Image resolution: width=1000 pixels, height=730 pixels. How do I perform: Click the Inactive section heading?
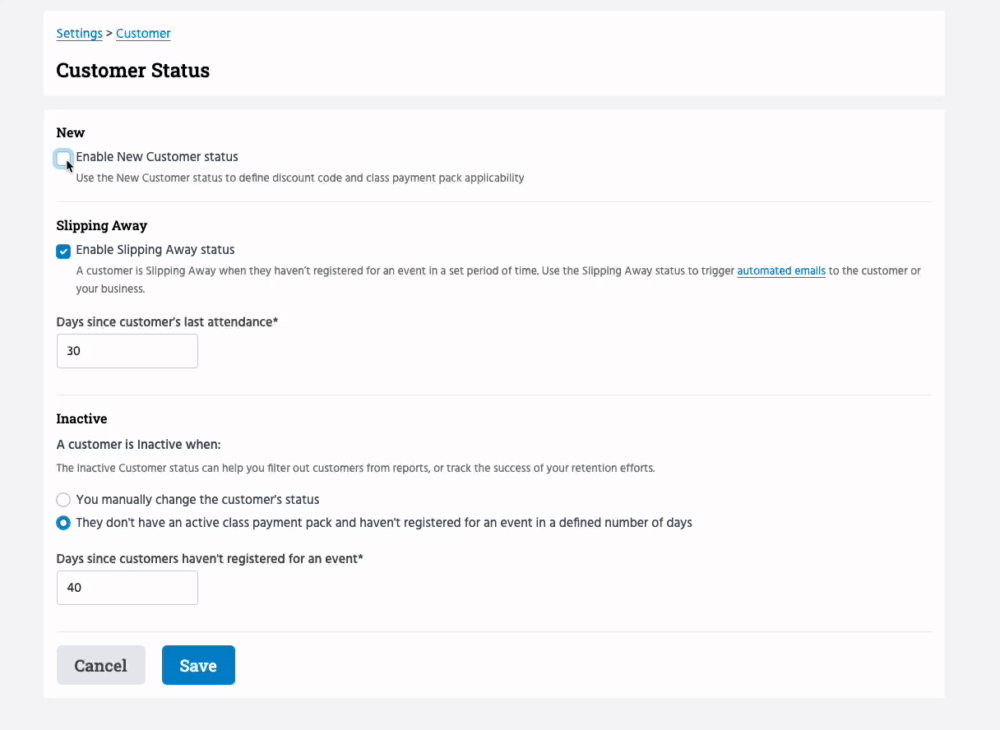pos(82,419)
